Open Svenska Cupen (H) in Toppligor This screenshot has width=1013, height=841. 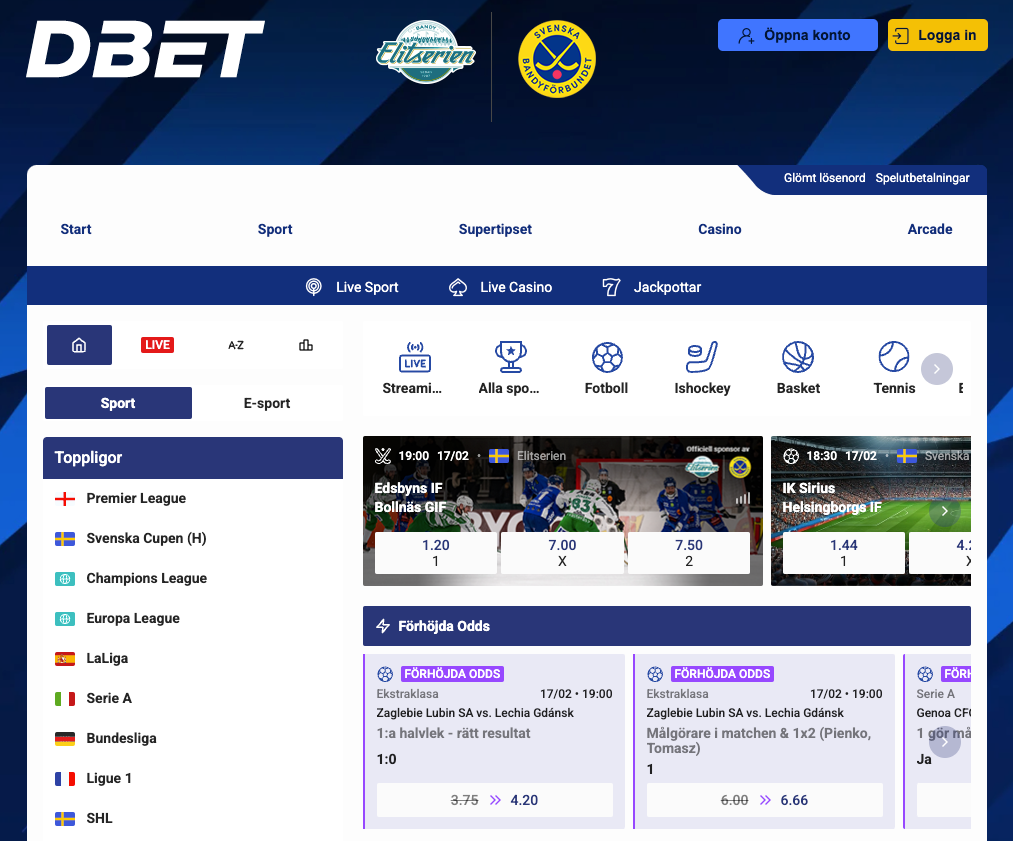(193, 539)
